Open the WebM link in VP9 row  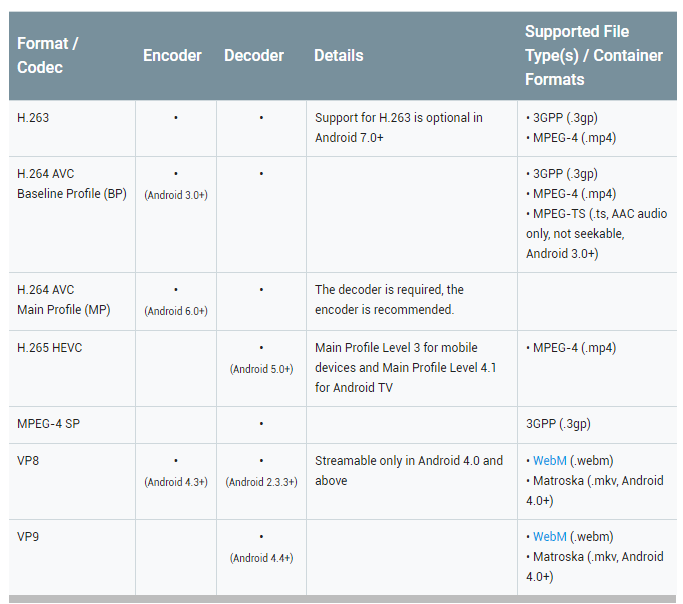pyautogui.click(x=550, y=537)
